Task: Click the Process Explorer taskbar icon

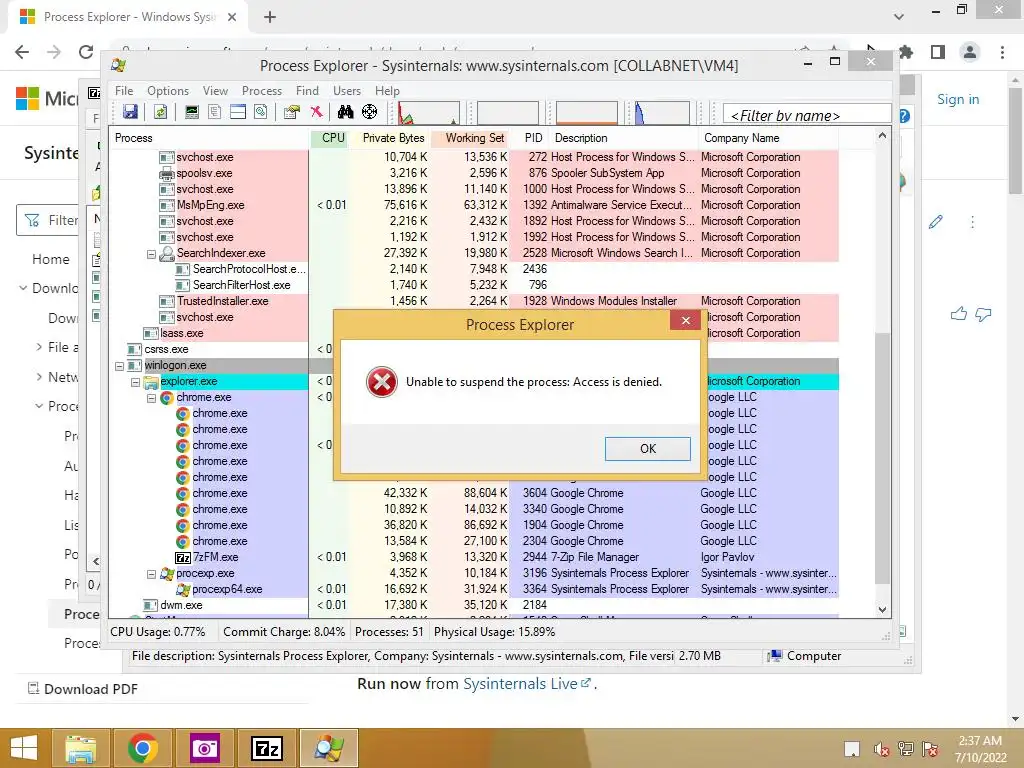Action: 328,748
